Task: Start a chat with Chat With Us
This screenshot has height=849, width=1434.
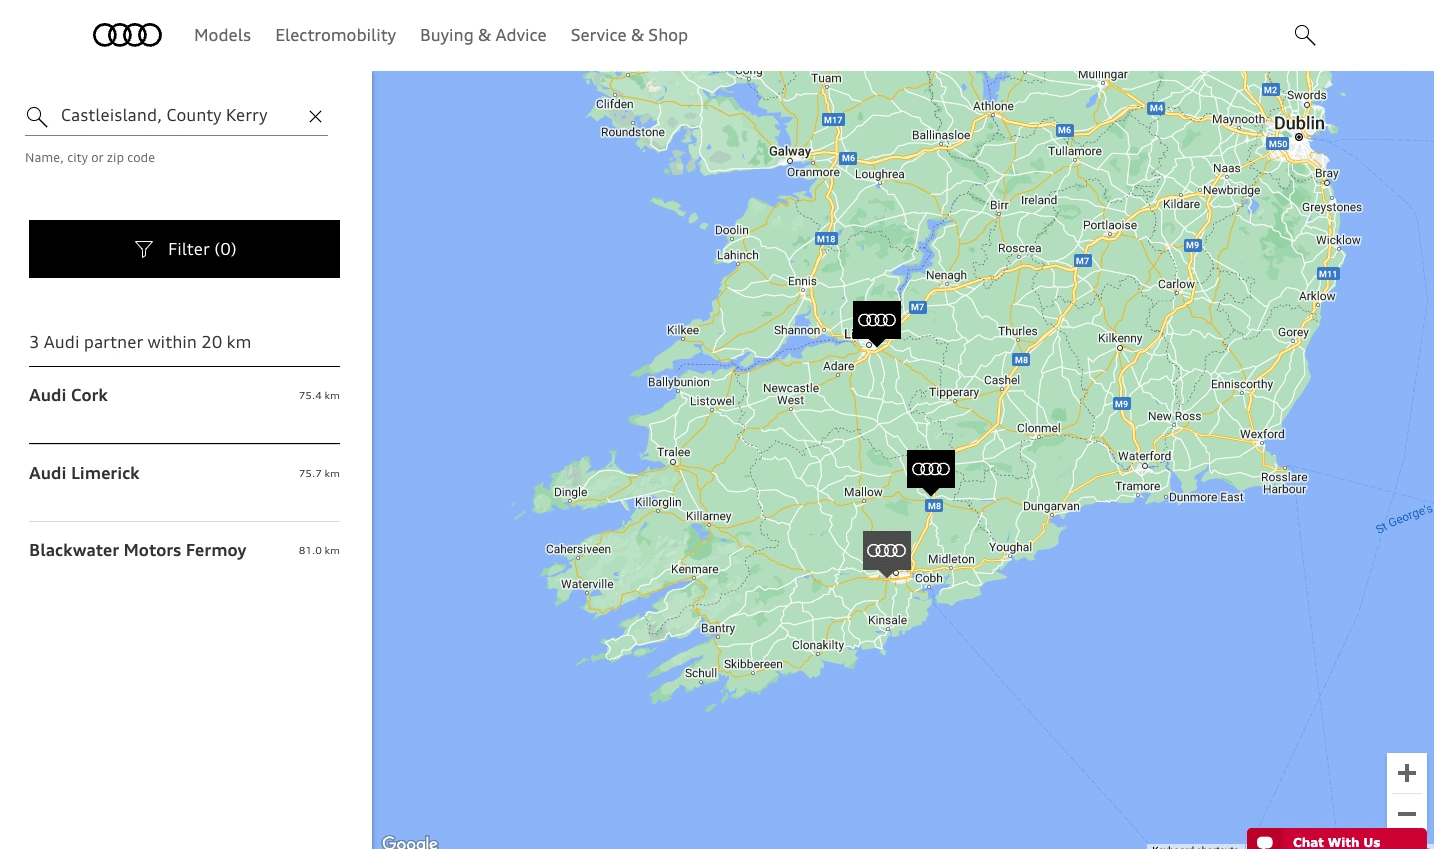Action: 1336,840
